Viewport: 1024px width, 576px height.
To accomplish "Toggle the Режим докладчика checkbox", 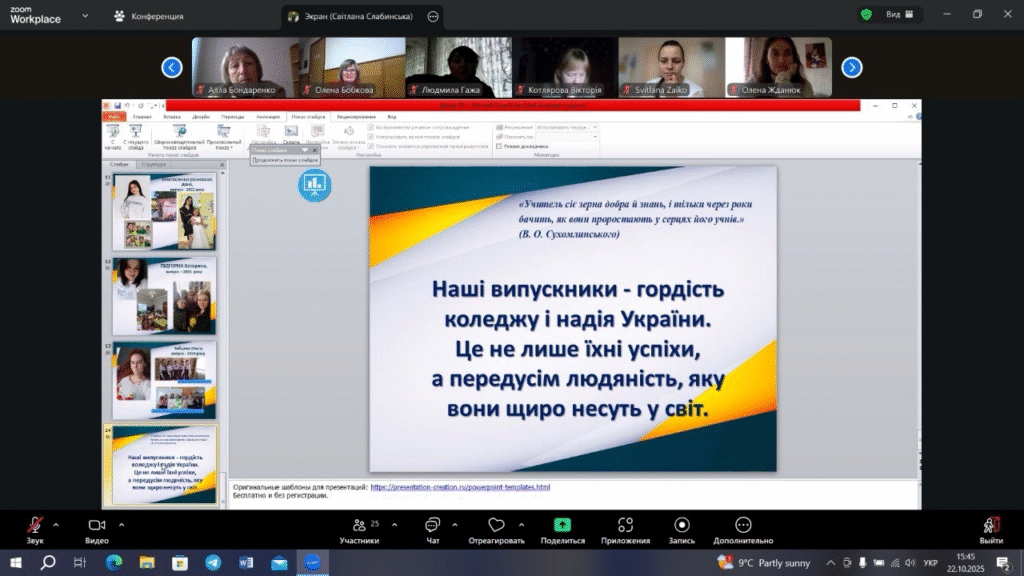I will point(499,146).
